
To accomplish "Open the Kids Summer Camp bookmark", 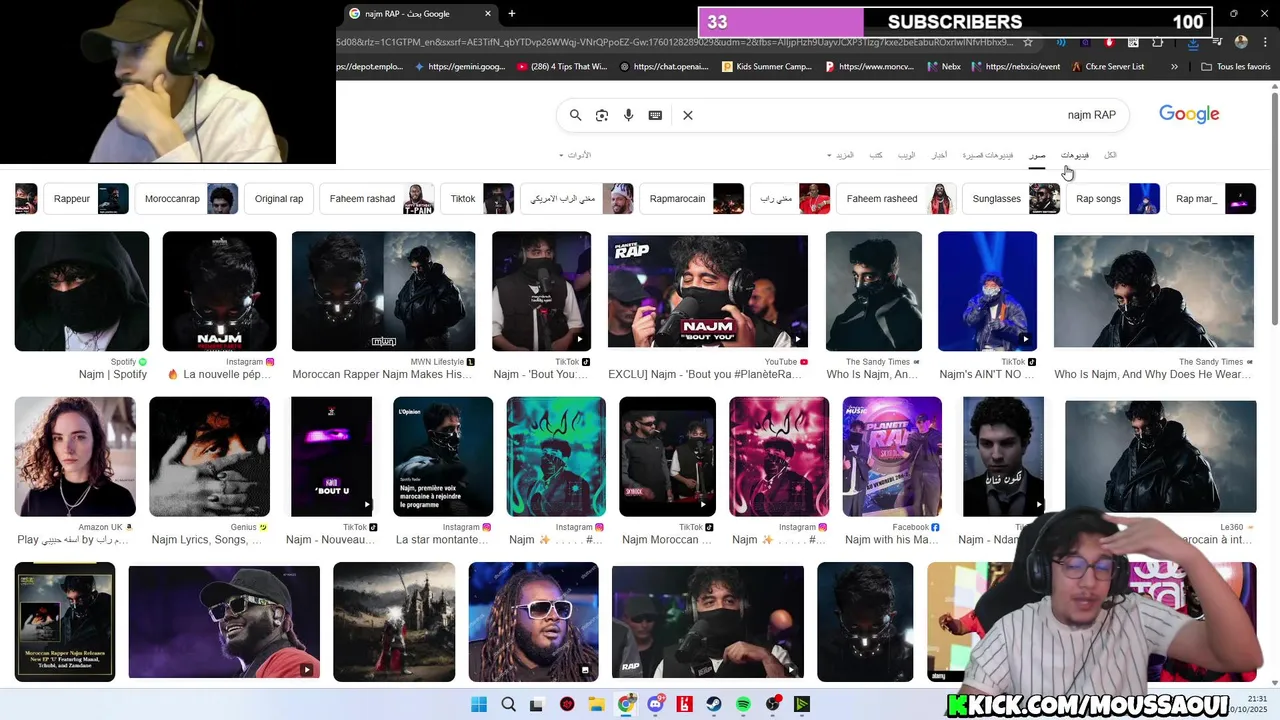I will (x=767, y=67).
